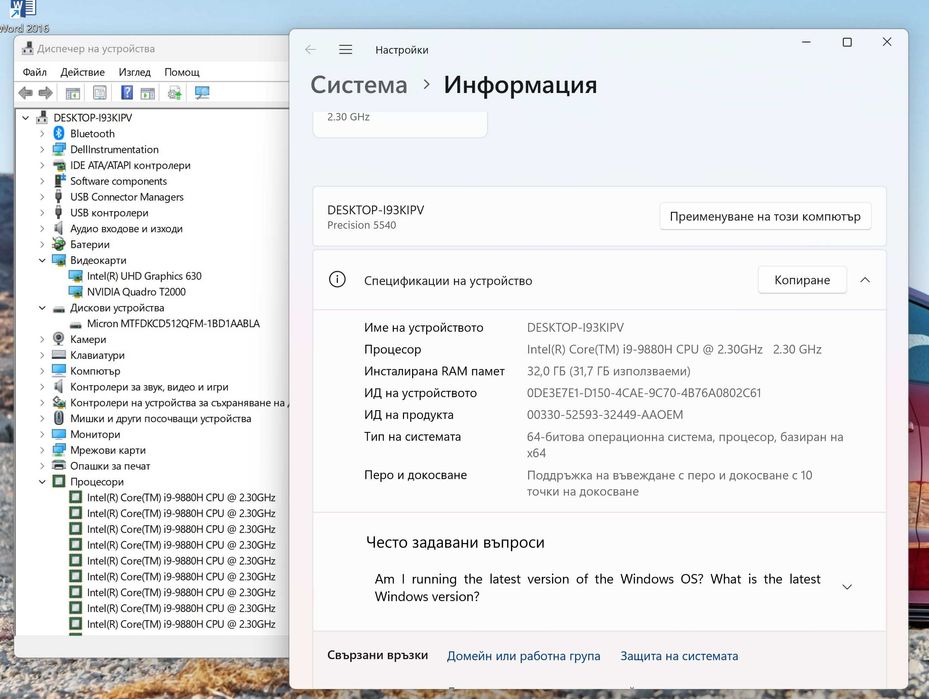Expand the Software components node arrow
This screenshot has height=699, width=929.
(x=42, y=181)
